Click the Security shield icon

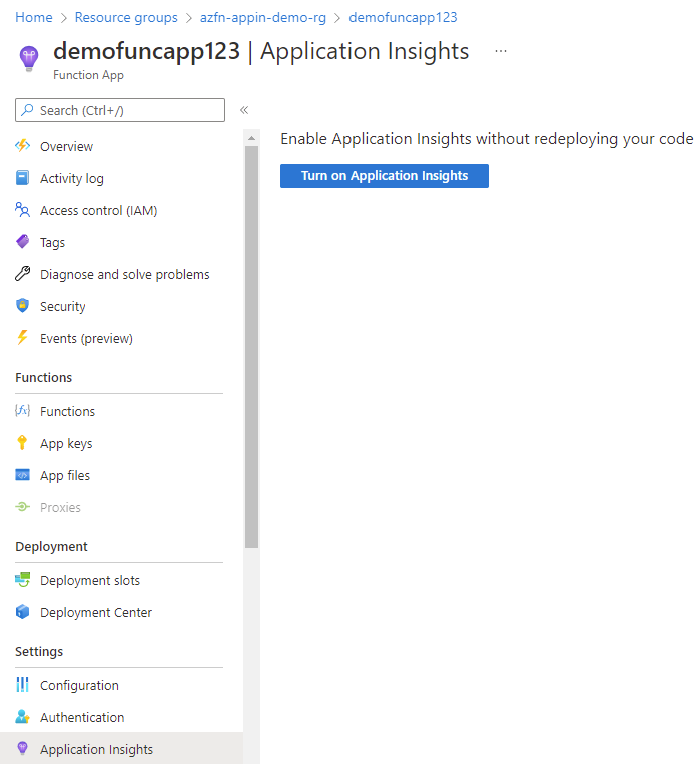click(x=22, y=306)
